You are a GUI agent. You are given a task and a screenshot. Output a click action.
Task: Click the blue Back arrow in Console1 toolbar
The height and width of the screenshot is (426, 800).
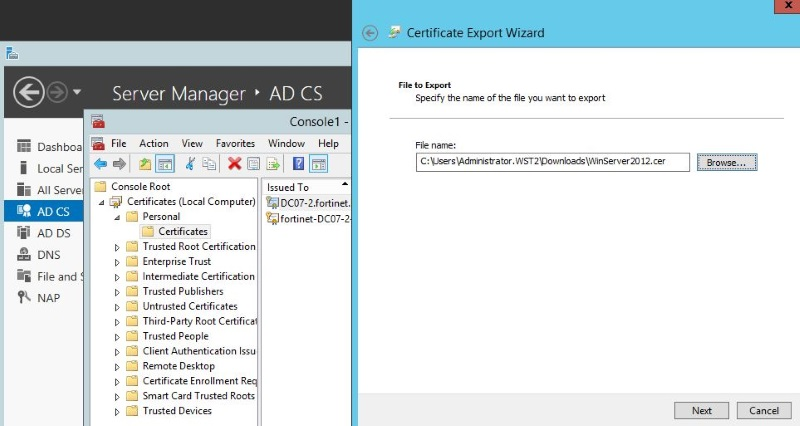[101, 164]
